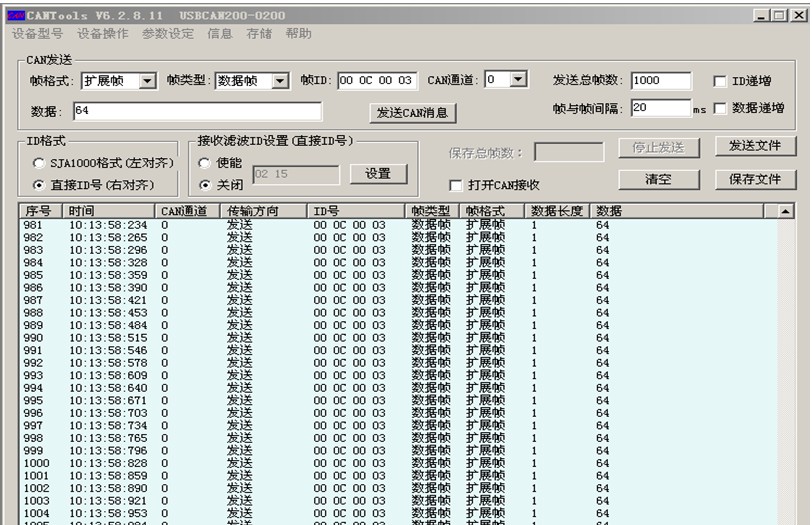The image size is (812, 525).
Task: Click the 发送文件 button
Action: 755,147
